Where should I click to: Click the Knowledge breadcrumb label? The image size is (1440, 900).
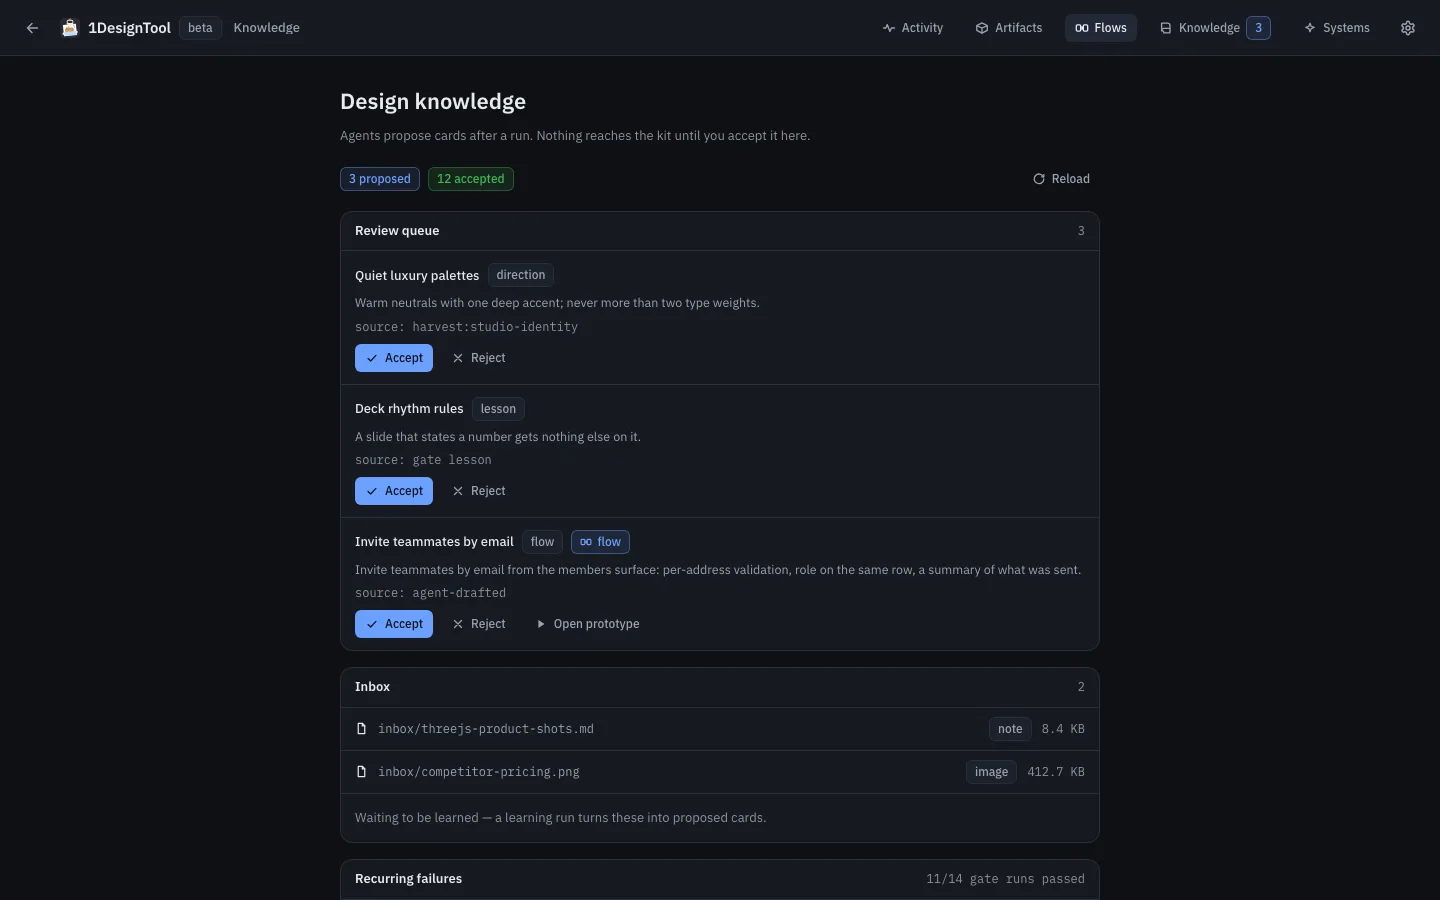click(266, 28)
